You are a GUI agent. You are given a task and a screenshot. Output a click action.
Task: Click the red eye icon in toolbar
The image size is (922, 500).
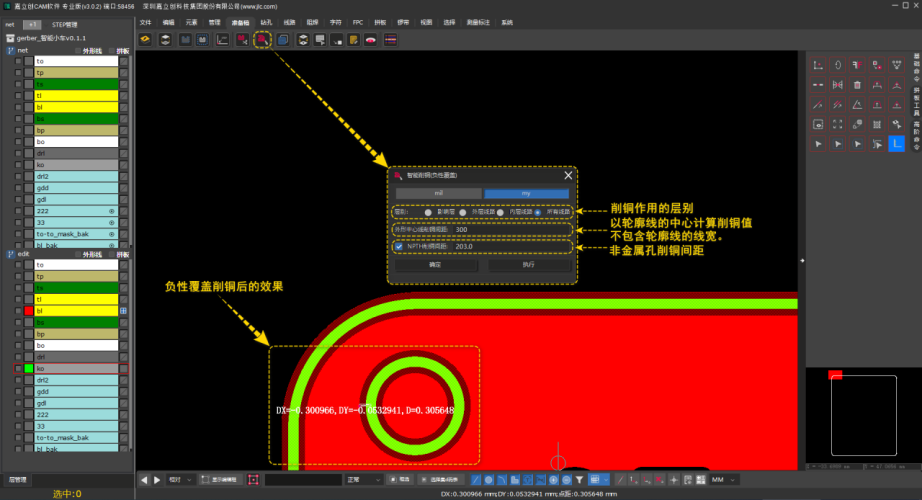pos(370,40)
